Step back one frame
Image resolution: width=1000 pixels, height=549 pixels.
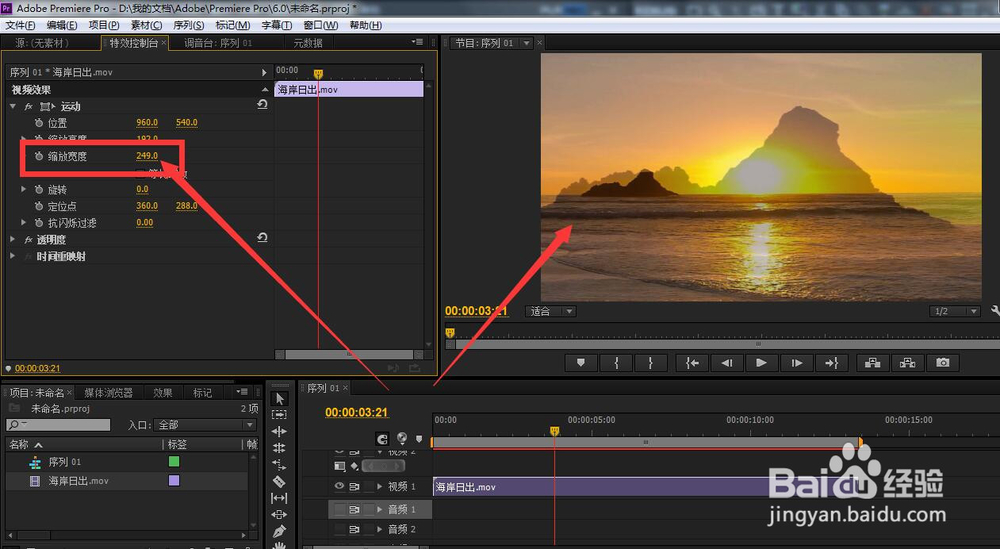click(x=726, y=363)
